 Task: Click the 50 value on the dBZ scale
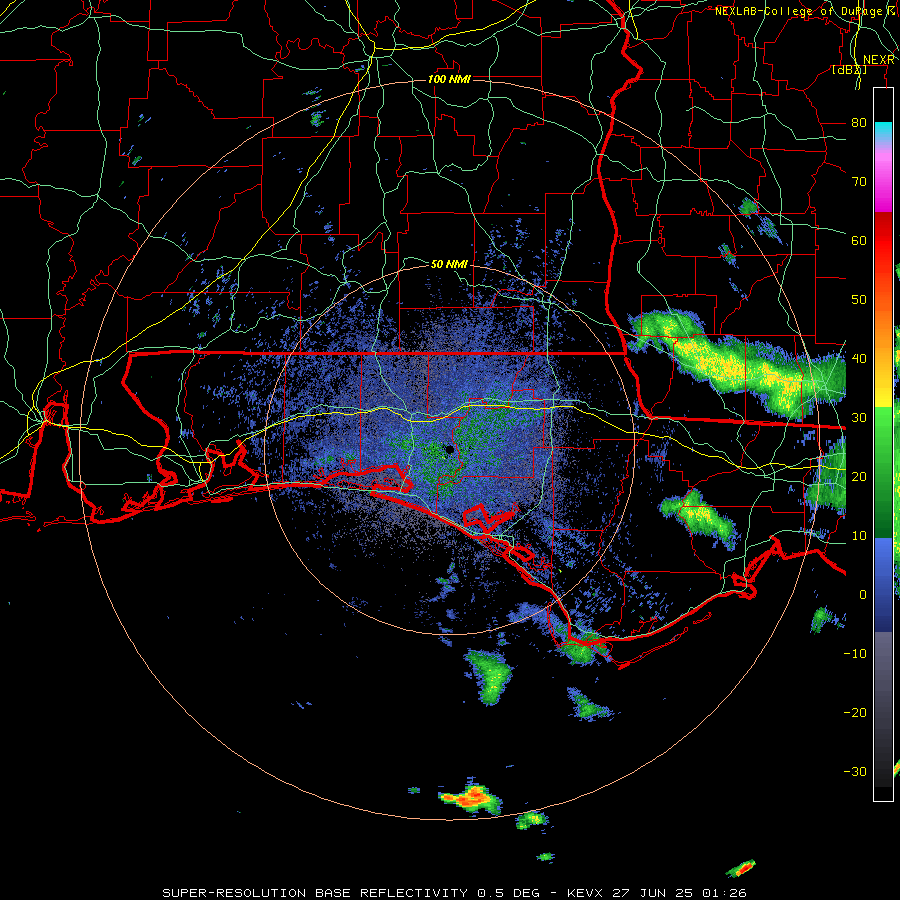click(859, 300)
